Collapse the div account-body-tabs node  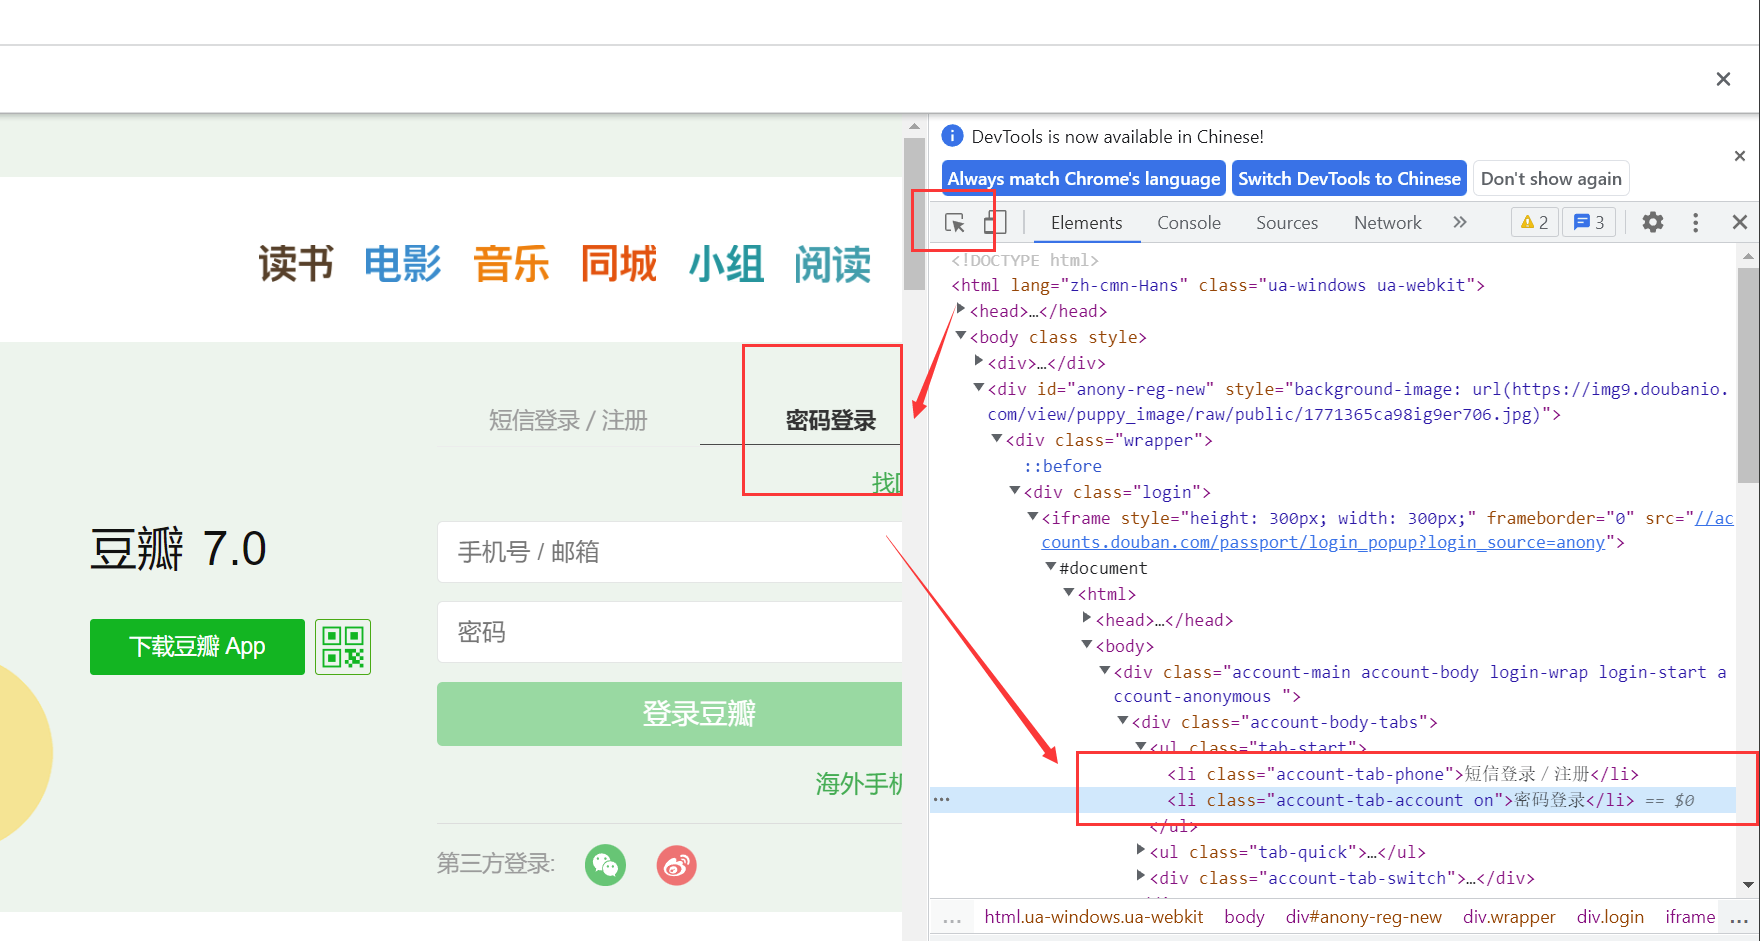1123,721
